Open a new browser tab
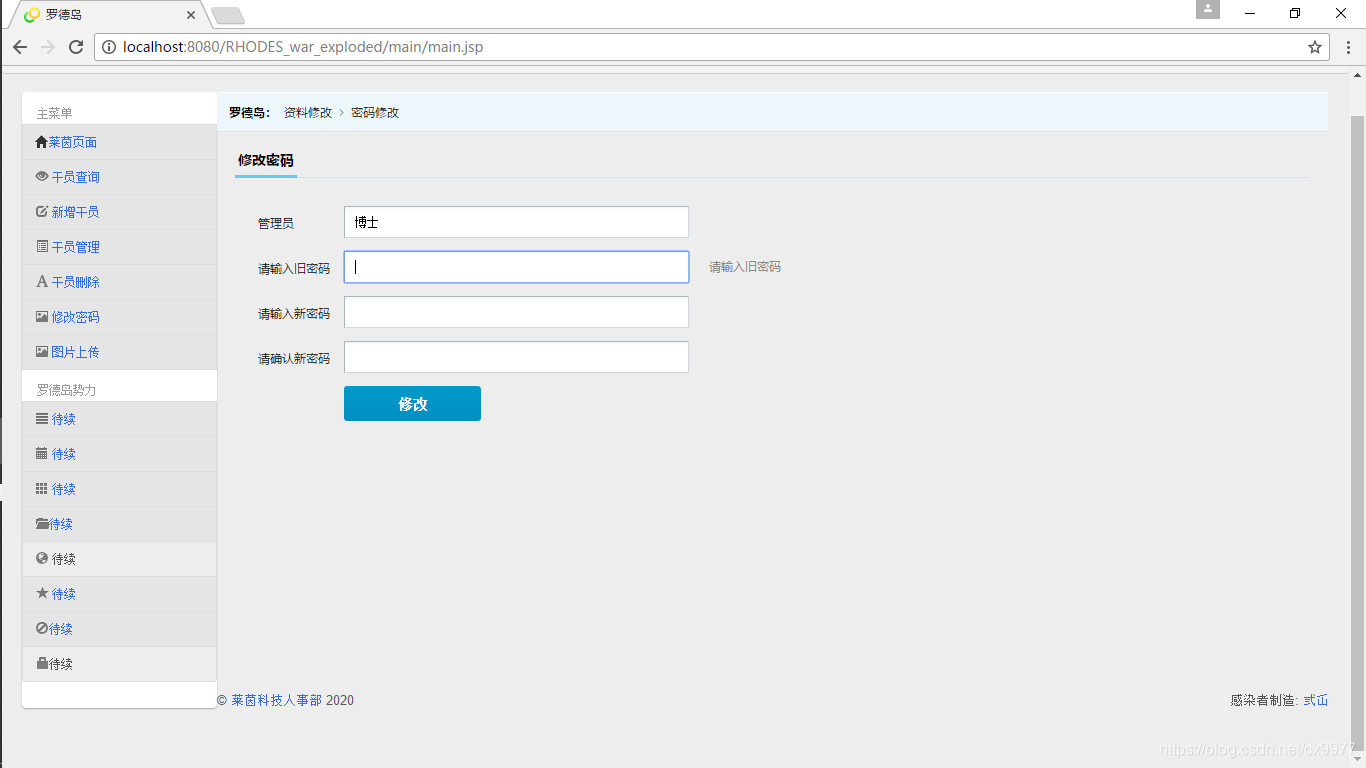1366x768 pixels. [x=228, y=15]
